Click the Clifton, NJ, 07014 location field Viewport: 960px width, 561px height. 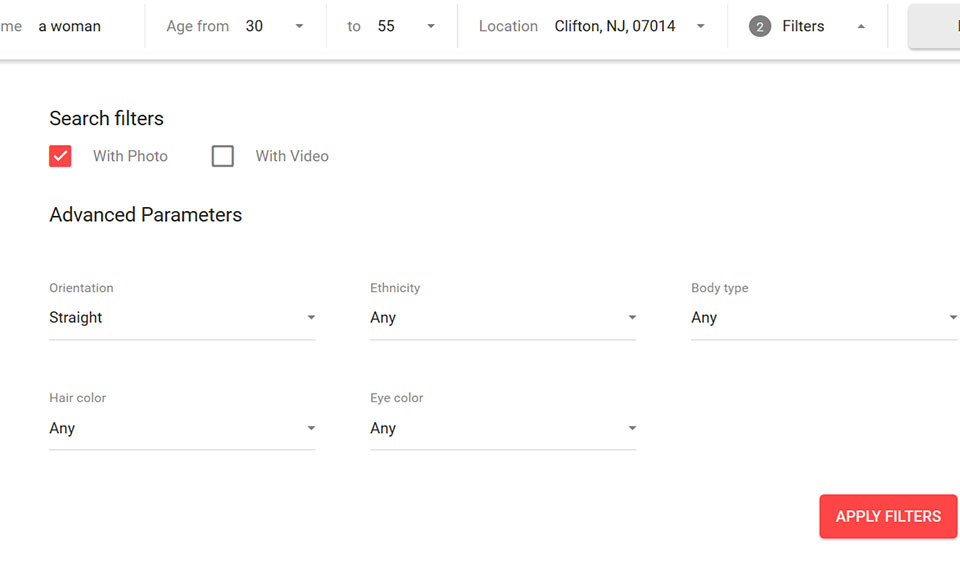tap(614, 27)
